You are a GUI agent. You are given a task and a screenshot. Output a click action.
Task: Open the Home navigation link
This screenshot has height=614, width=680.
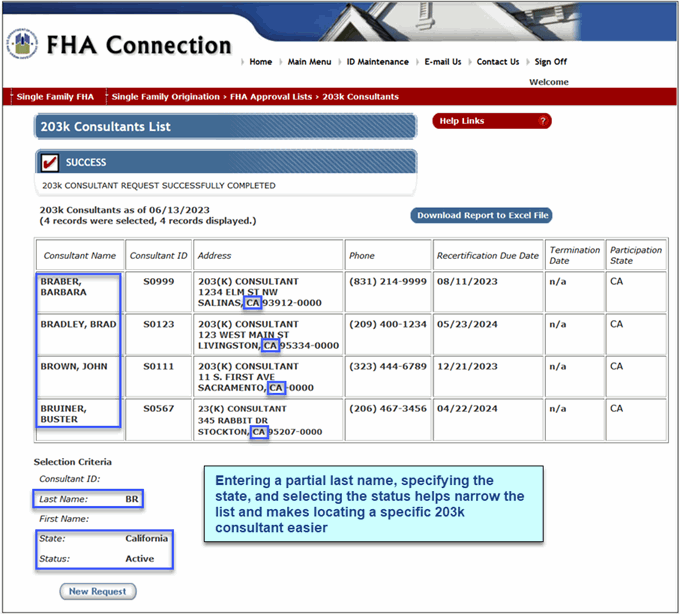click(261, 62)
